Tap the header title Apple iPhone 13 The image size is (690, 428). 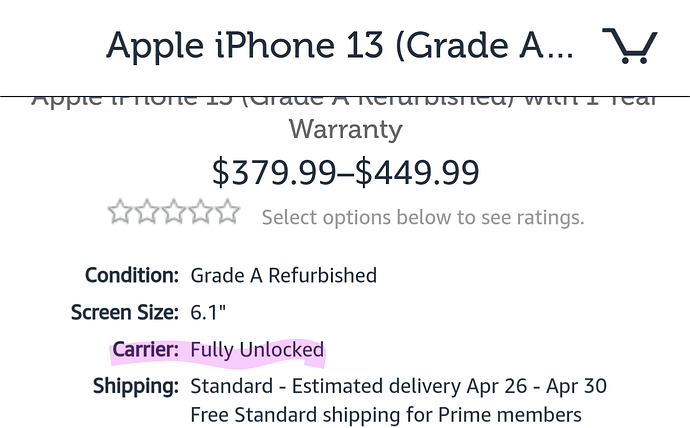tap(340, 45)
